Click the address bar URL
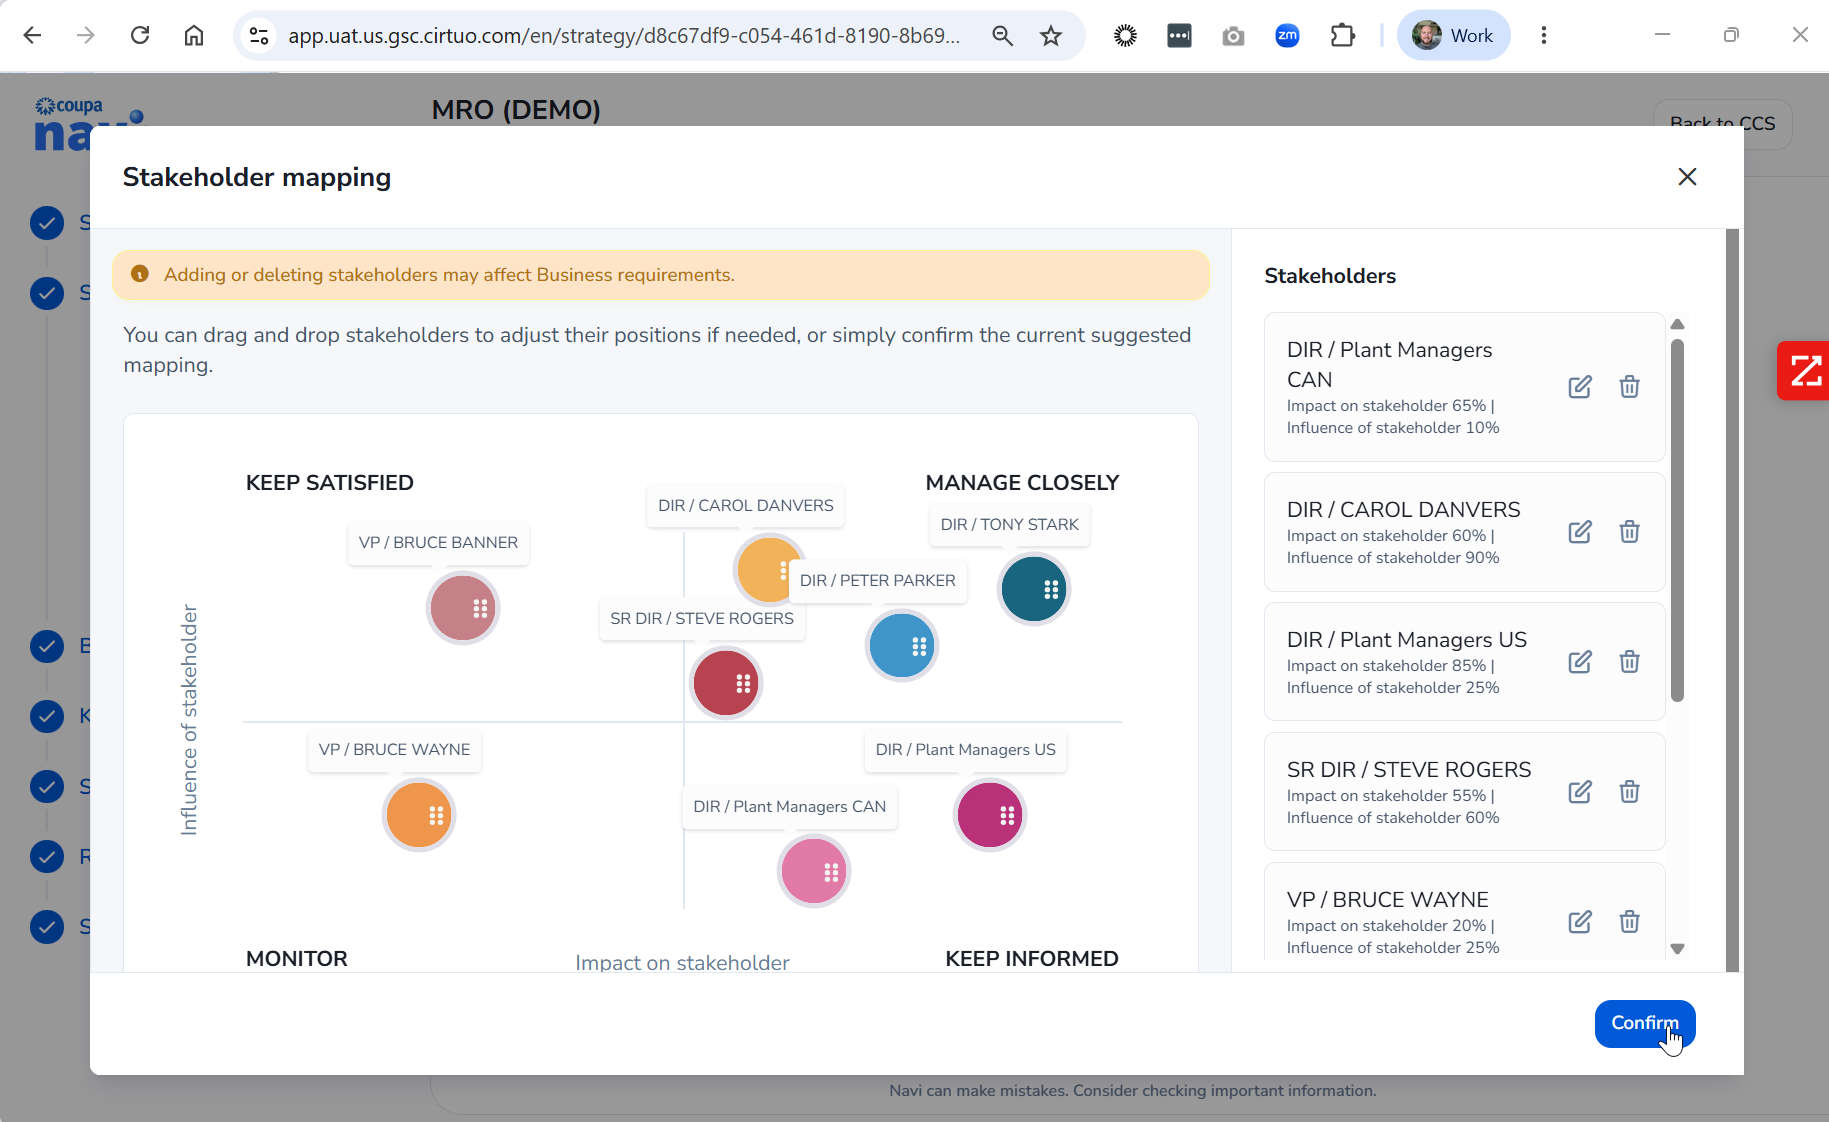1829x1122 pixels. click(624, 36)
